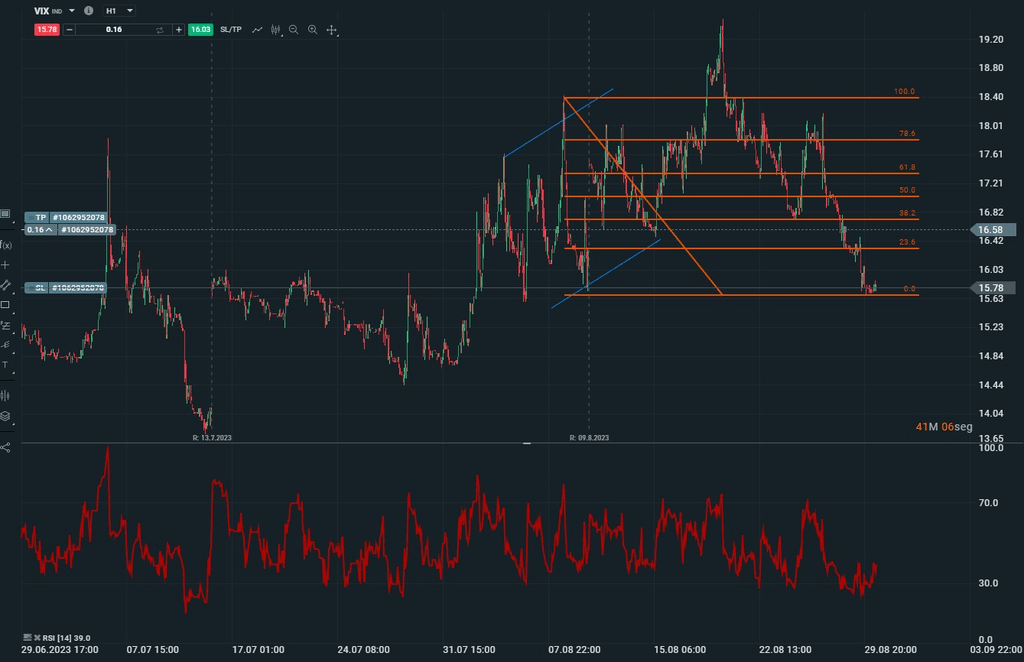
Task: Open the layers tool in sidebar
Action: click(x=6, y=416)
